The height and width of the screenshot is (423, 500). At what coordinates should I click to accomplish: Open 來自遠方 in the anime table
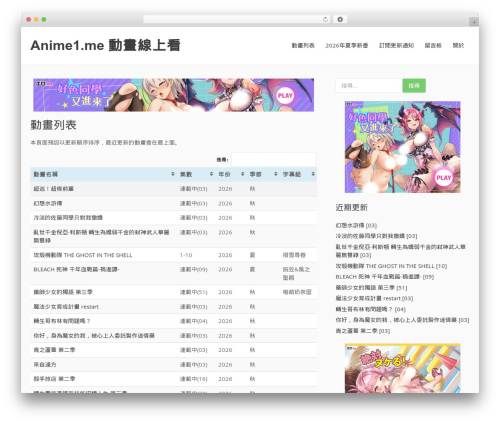click(x=45, y=365)
